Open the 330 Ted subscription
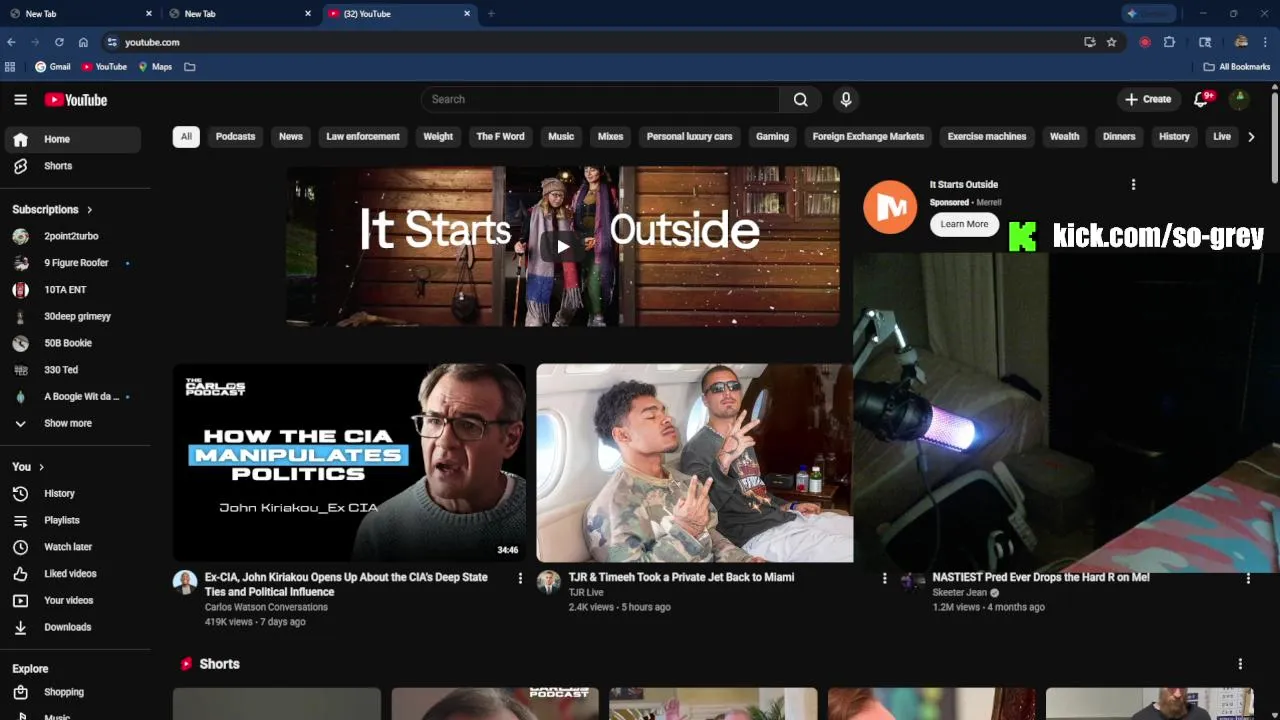 [x=73, y=370]
